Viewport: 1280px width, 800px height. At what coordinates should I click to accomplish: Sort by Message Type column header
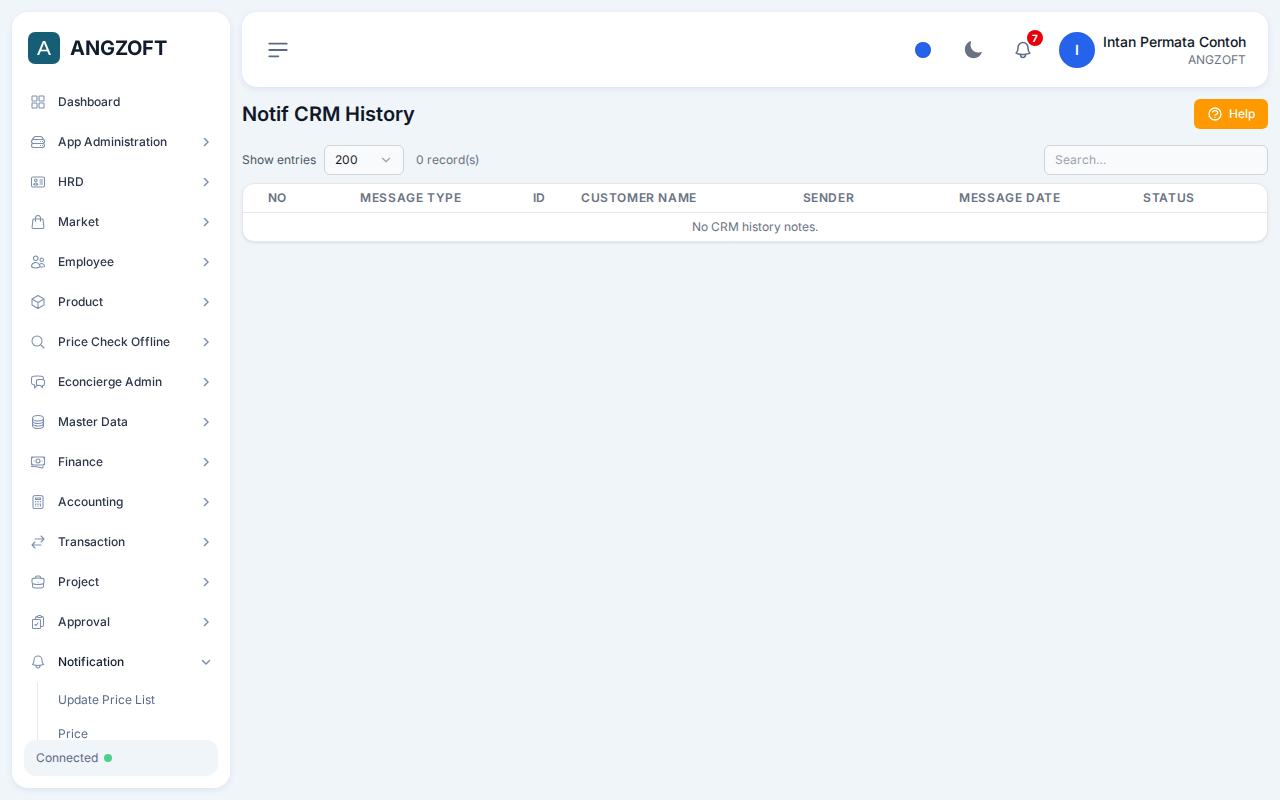[410, 198]
